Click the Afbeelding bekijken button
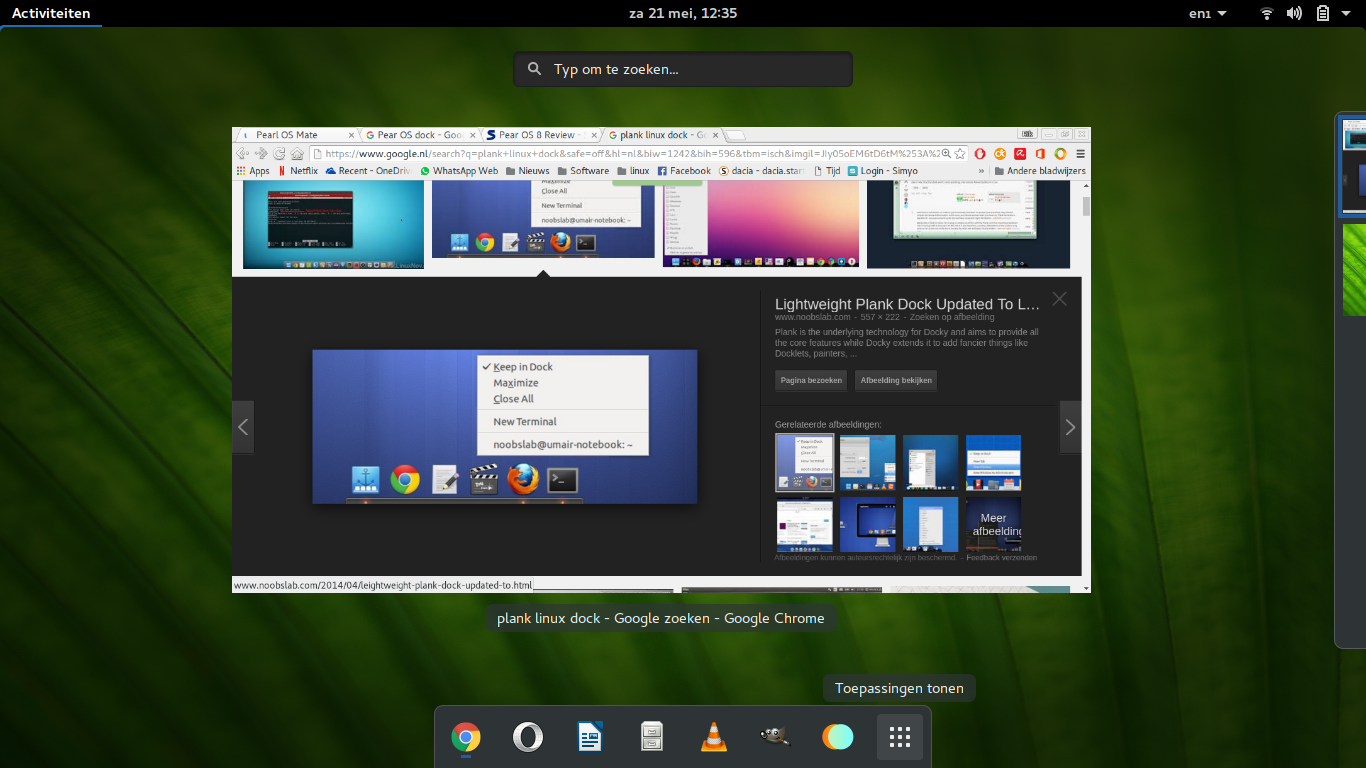The width and height of the screenshot is (1366, 768). [896, 380]
